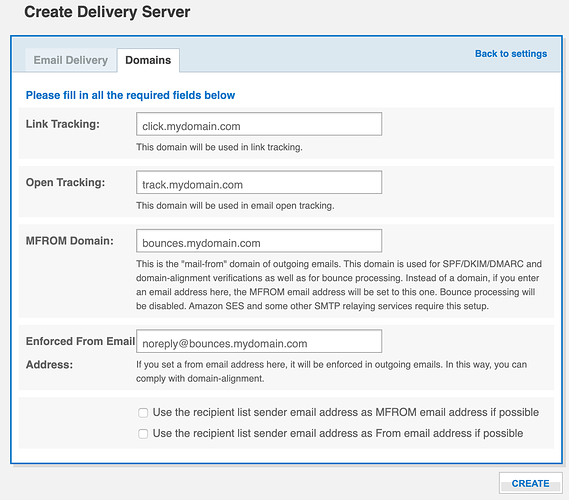Enable sender email as MFROM address checkbox

(143, 413)
